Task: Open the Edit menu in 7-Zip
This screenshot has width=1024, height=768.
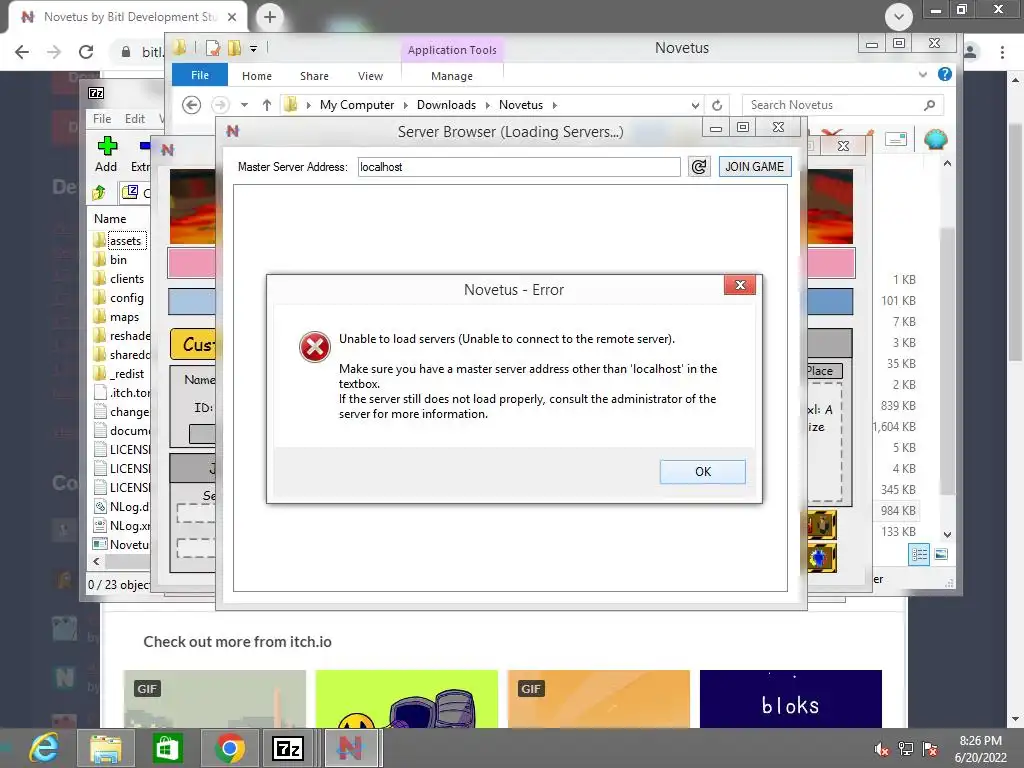Action: (x=135, y=119)
